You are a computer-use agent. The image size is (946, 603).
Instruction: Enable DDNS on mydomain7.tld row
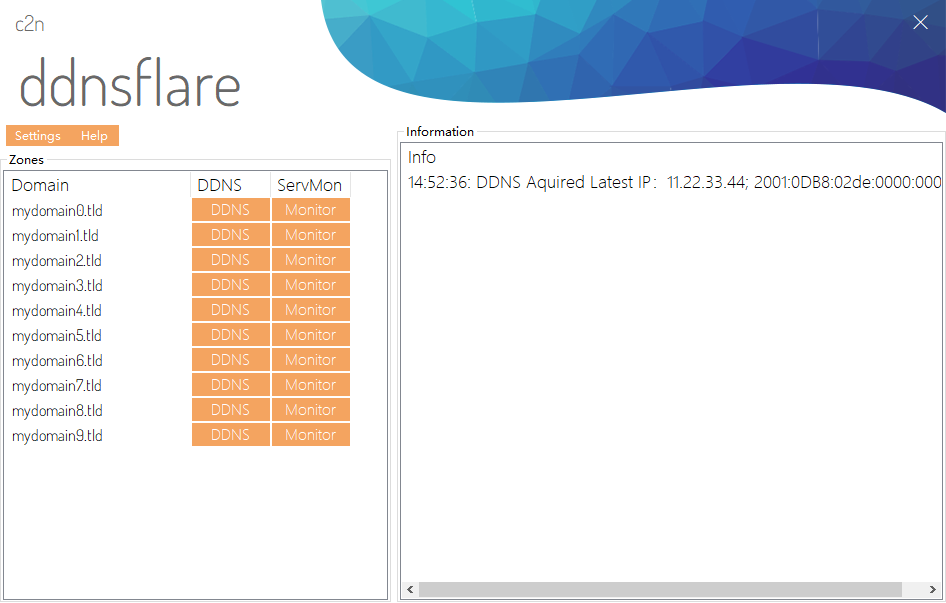pos(230,385)
